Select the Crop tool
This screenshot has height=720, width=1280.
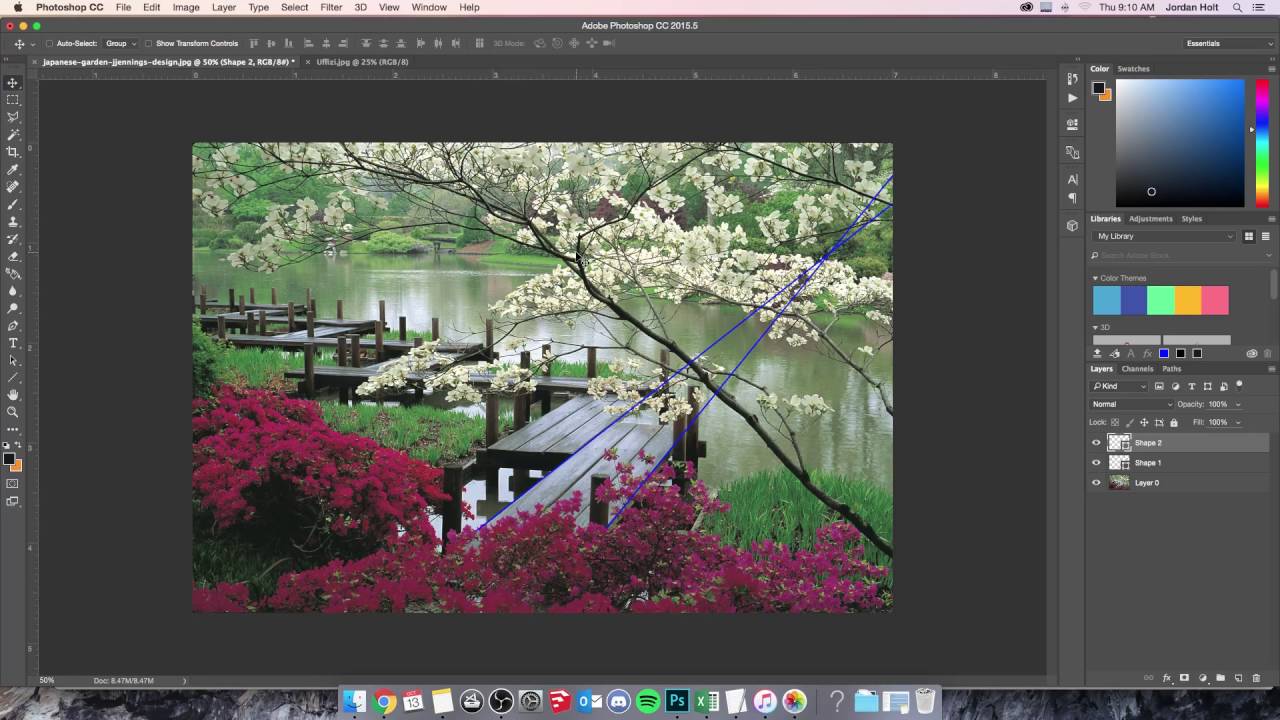pos(13,152)
